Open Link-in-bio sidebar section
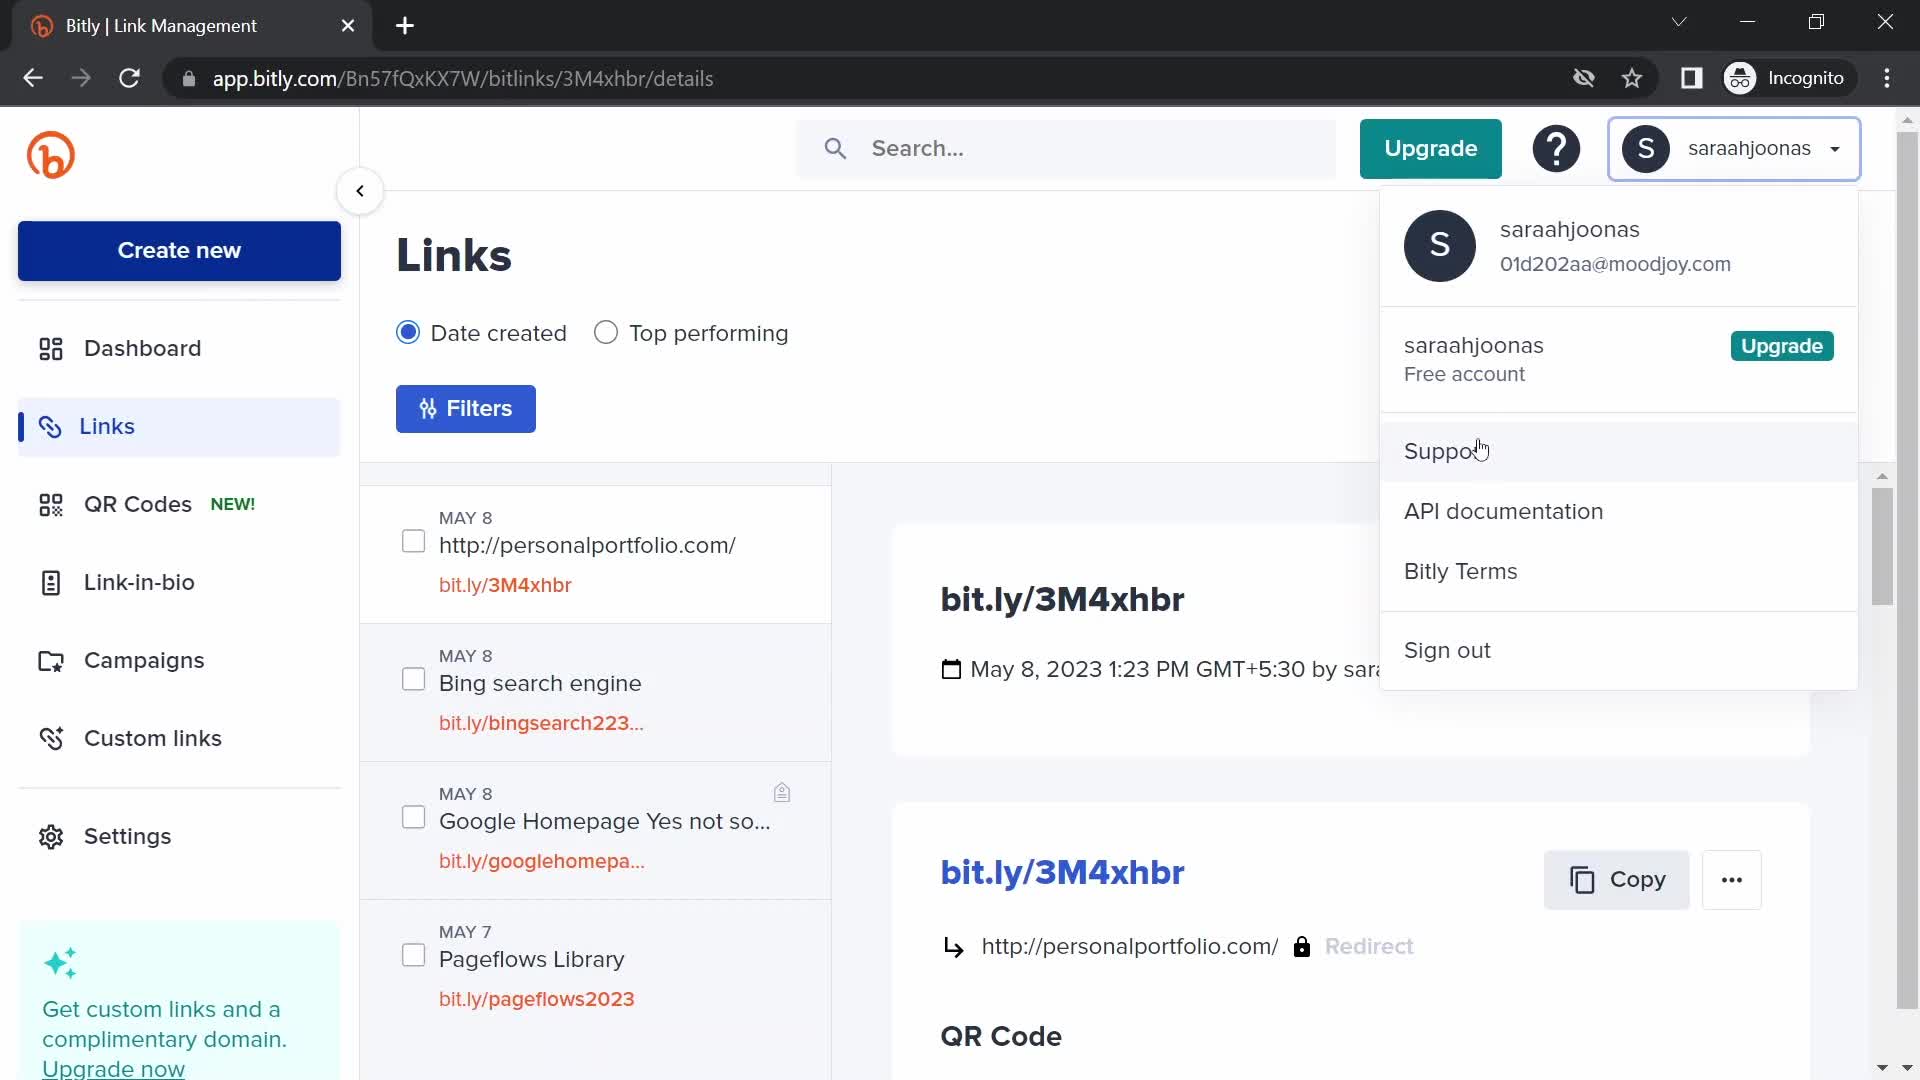This screenshot has height=1080, width=1920. [x=140, y=583]
